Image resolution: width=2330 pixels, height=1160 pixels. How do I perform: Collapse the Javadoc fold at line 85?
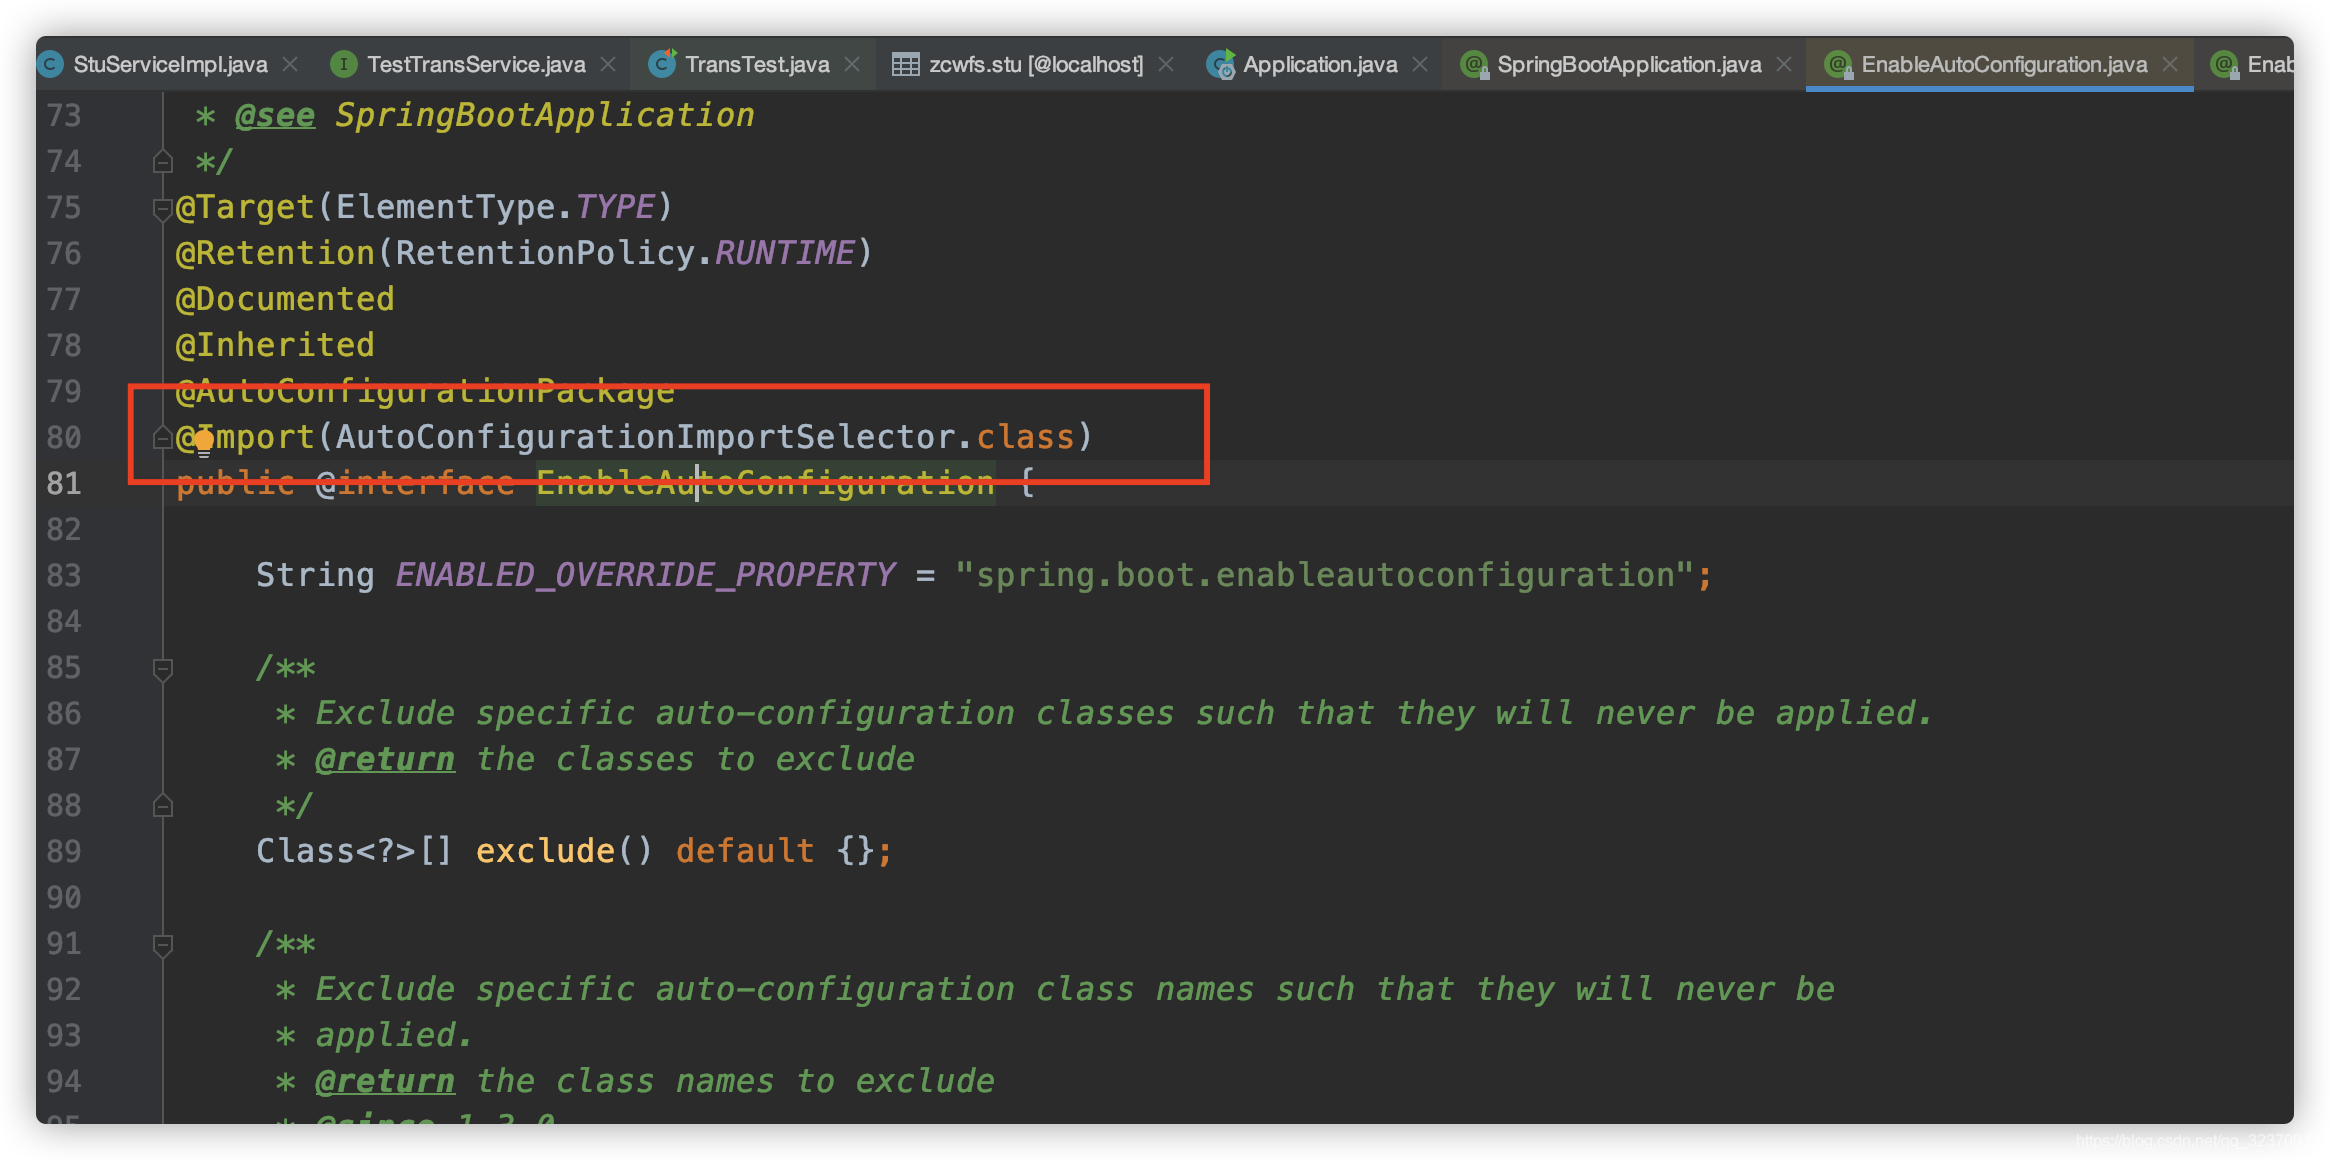[163, 668]
